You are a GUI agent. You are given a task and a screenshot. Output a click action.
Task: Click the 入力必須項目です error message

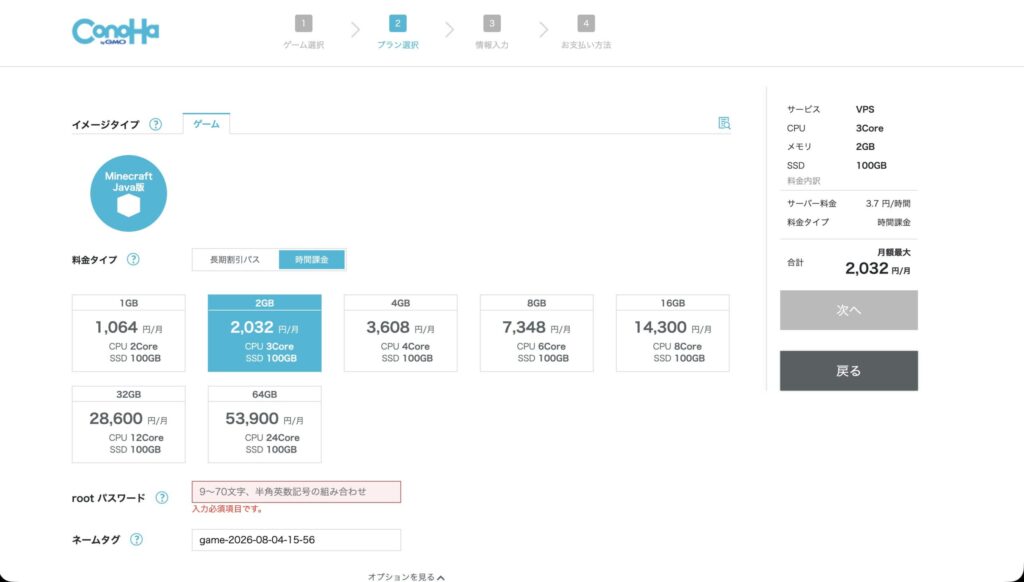228,509
